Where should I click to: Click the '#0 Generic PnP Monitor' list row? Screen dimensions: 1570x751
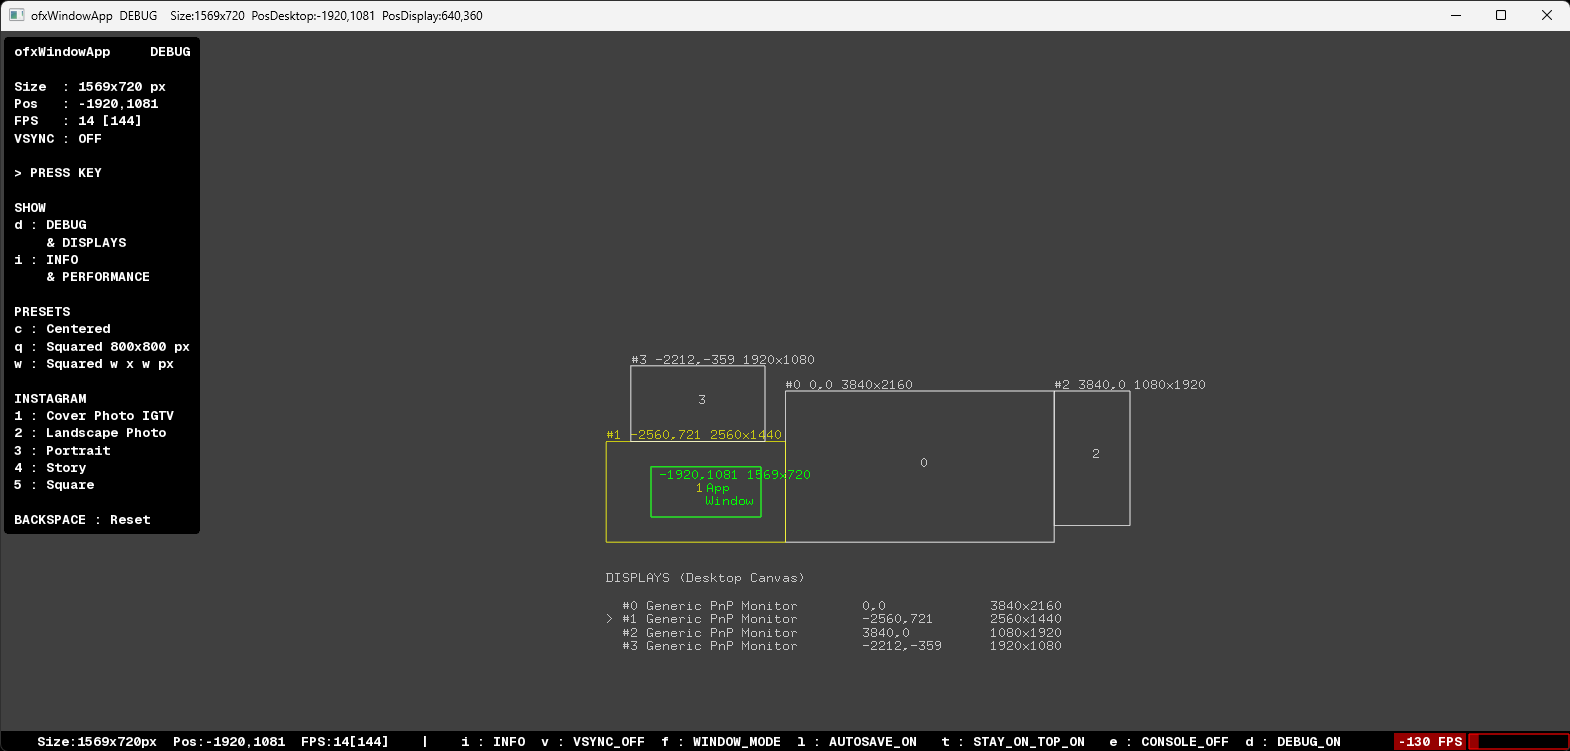pos(842,606)
